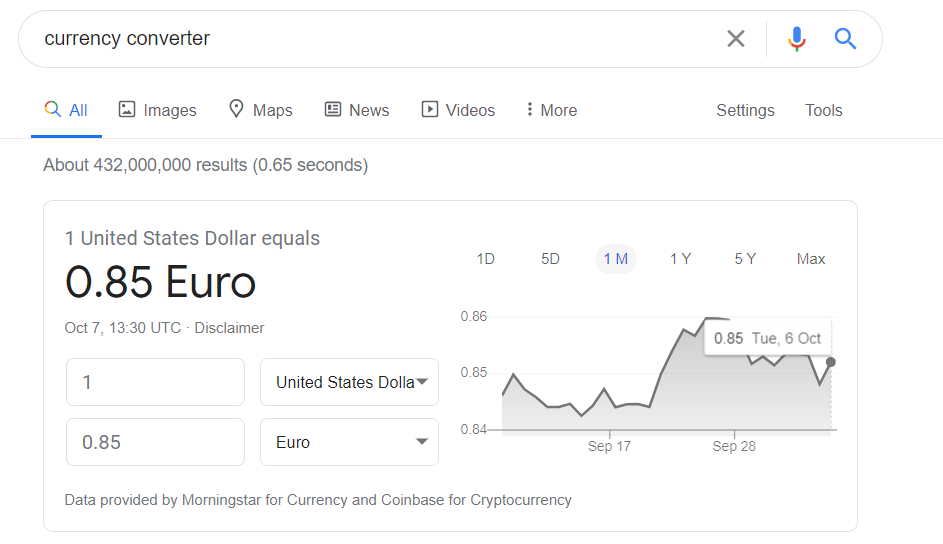Clear the search box with the X icon

point(736,39)
